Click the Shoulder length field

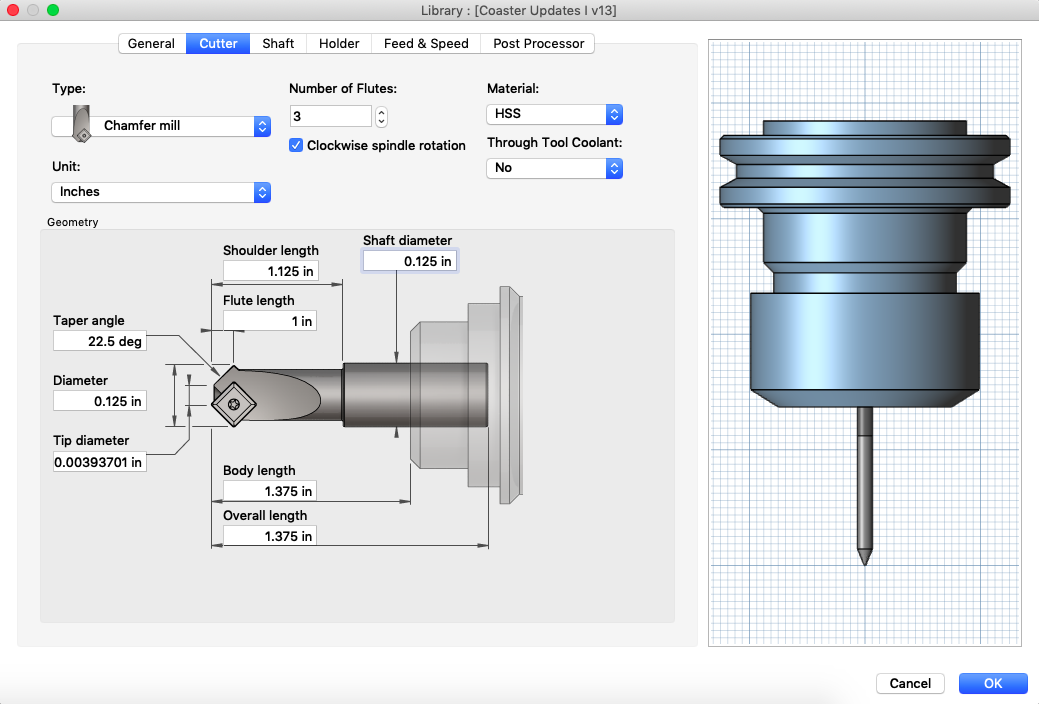(x=270, y=271)
